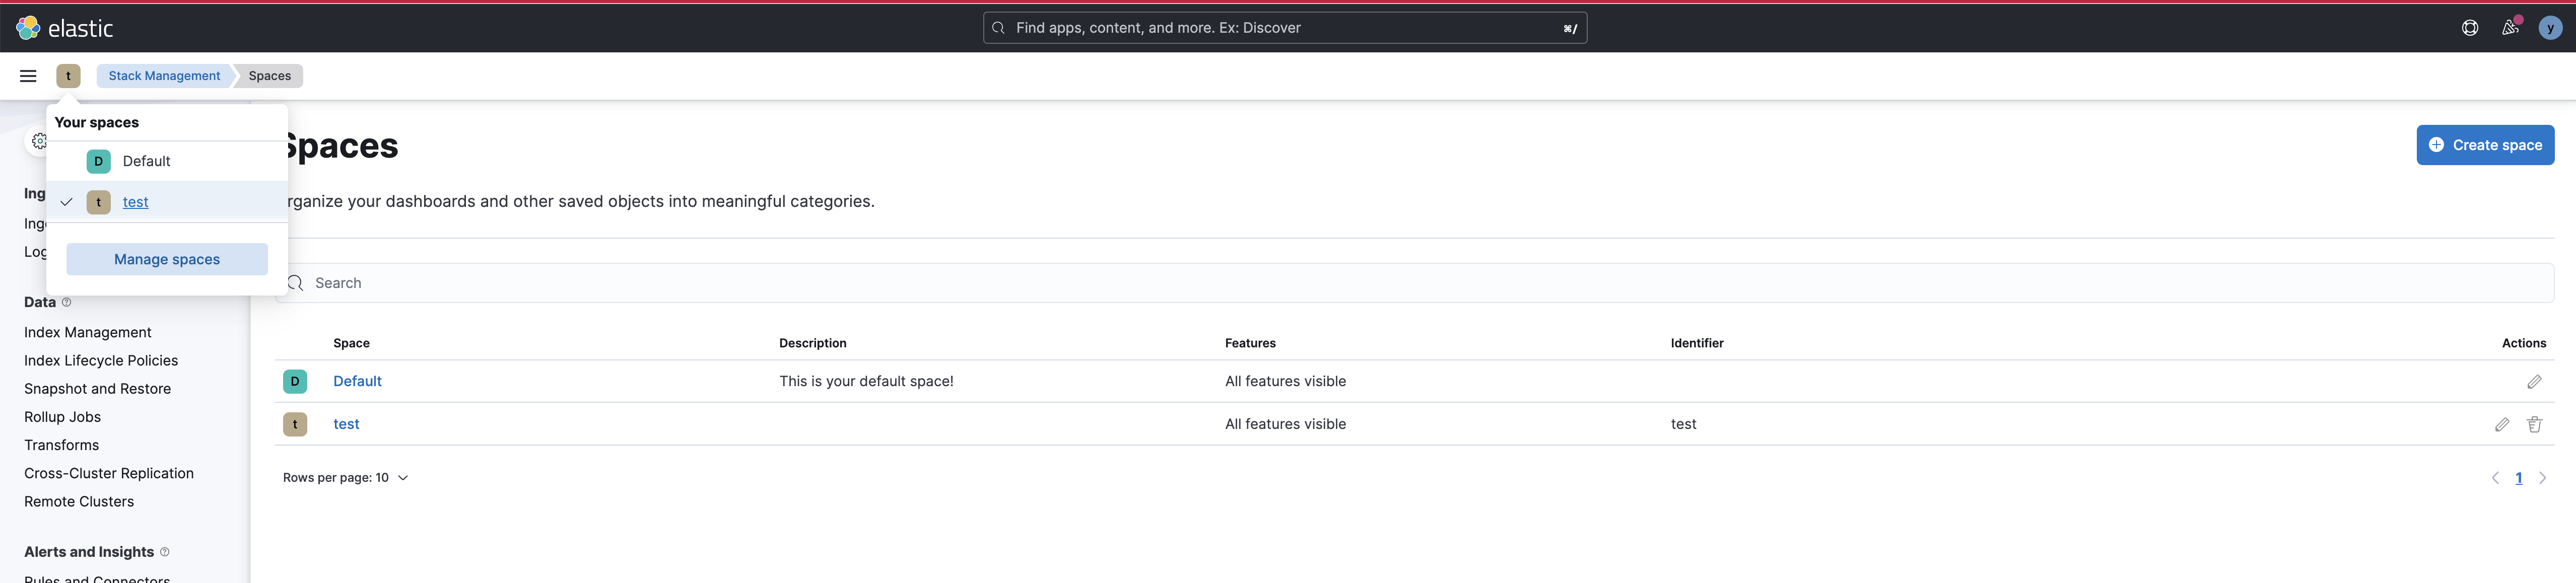2576x583 pixels.
Task: Open the Default space link in table
Action: pyautogui.click(x=357, y=381)
